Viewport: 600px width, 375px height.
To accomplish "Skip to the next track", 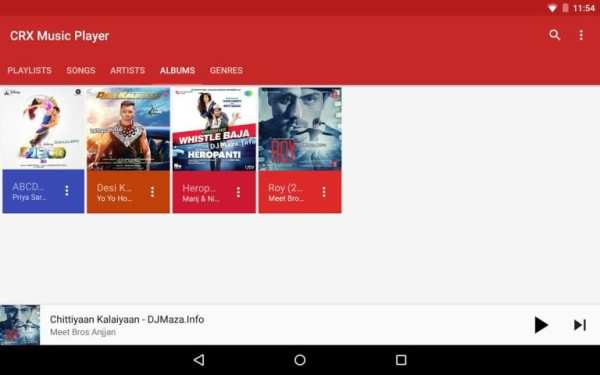I will point(580,325).
